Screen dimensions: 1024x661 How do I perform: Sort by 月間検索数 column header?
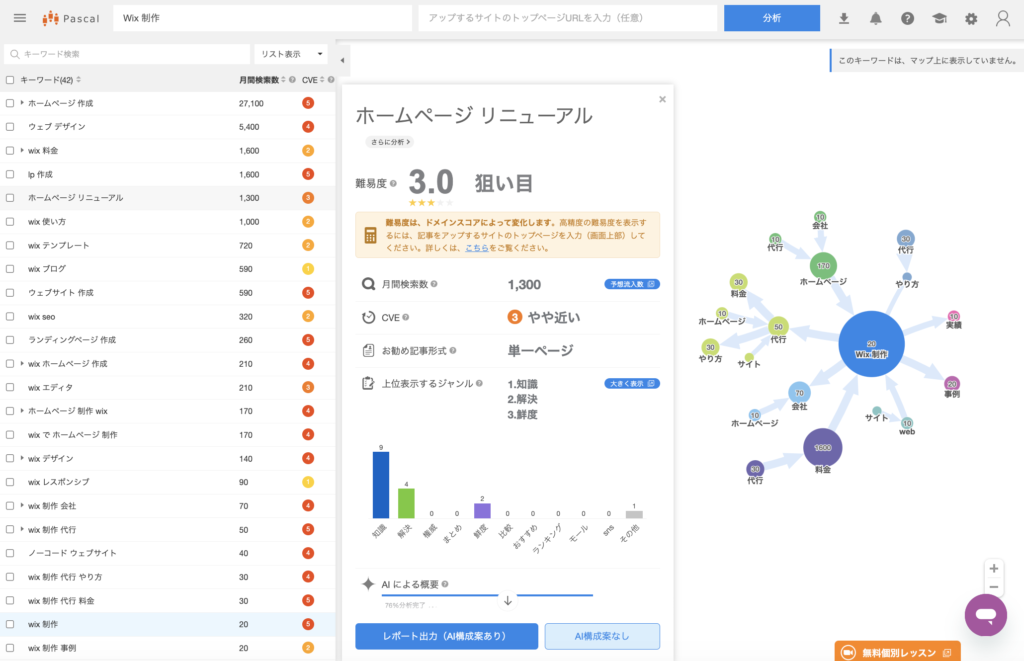tap(265, 80)
